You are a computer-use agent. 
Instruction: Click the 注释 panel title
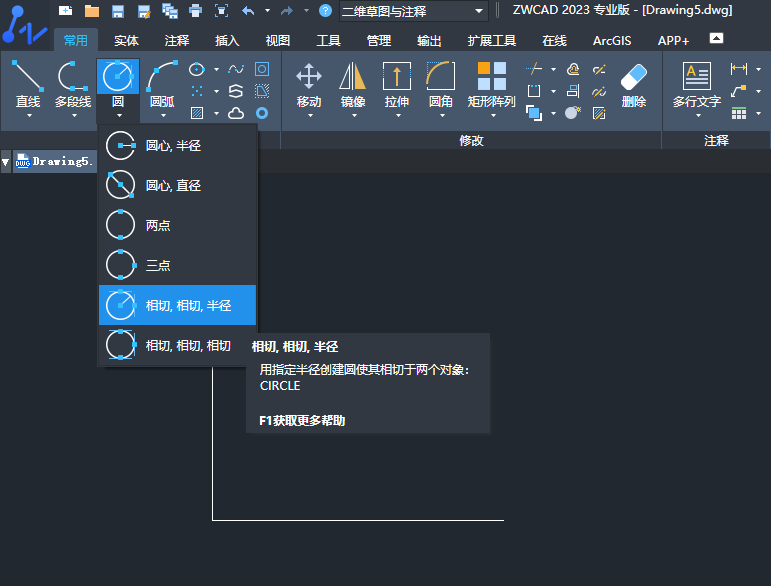click(716, 141)
